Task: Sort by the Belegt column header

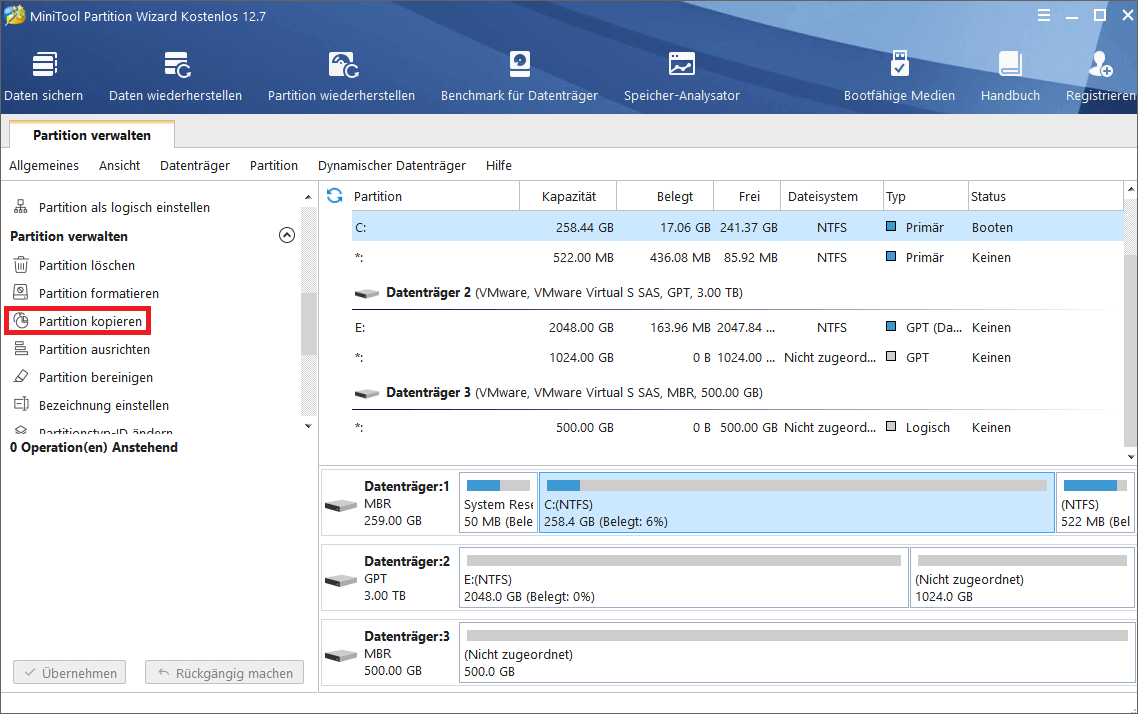Action: tap(666, 196)
